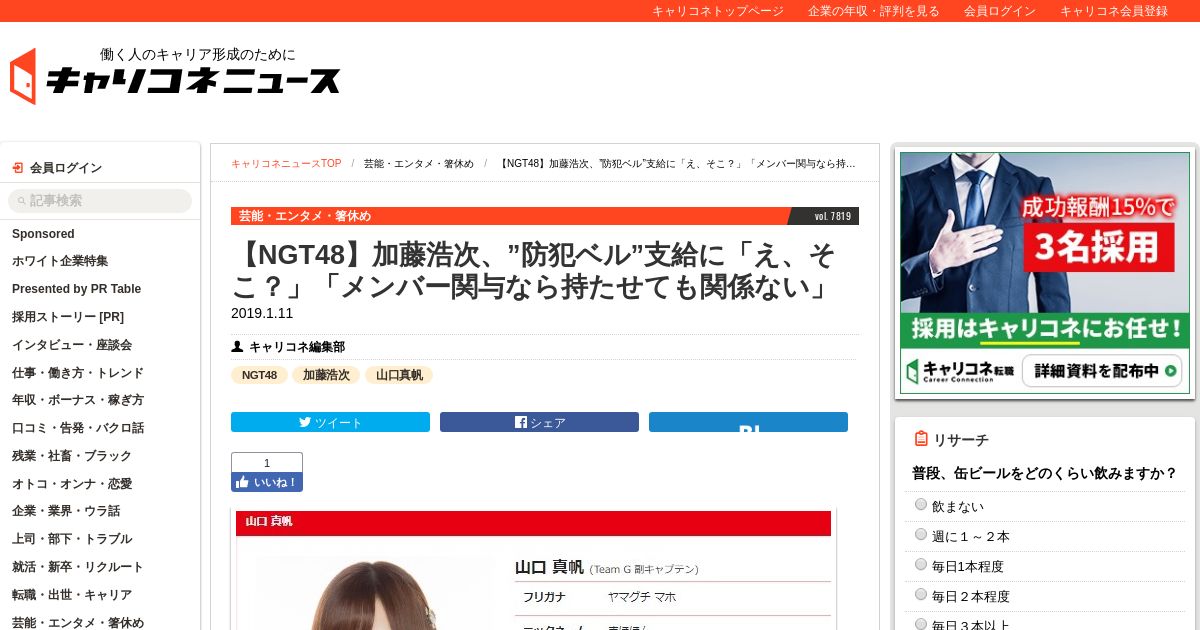Open sidebar category 就活・新卒・リクルート
The height and width of the screenshot is (630, 1200).
point(78,567)
